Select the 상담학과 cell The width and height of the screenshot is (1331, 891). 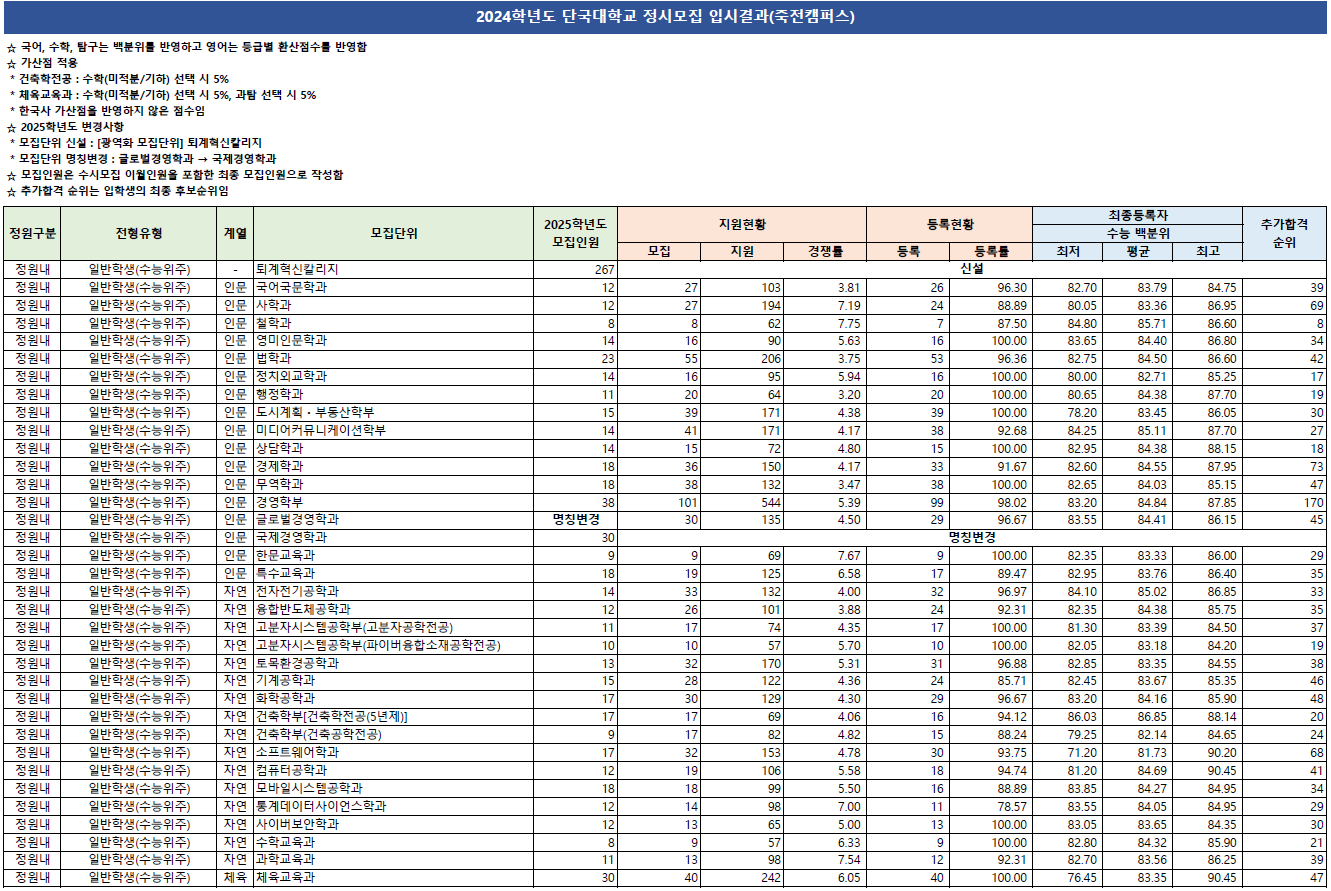394,449
